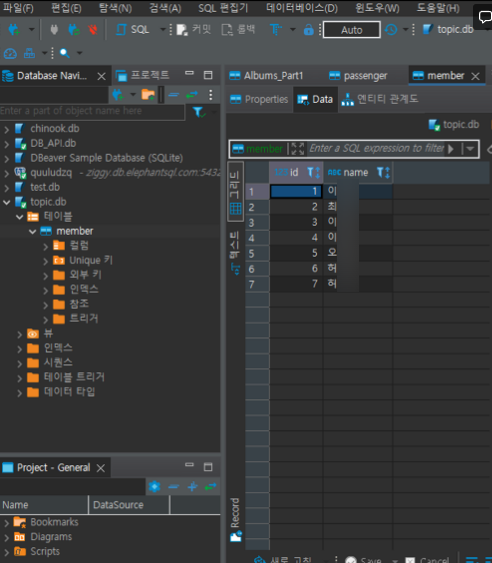Image resolution: width=492 pixels, height=563 pixels.
Task: Collapse the member table tree node
Action: (32, 232)
